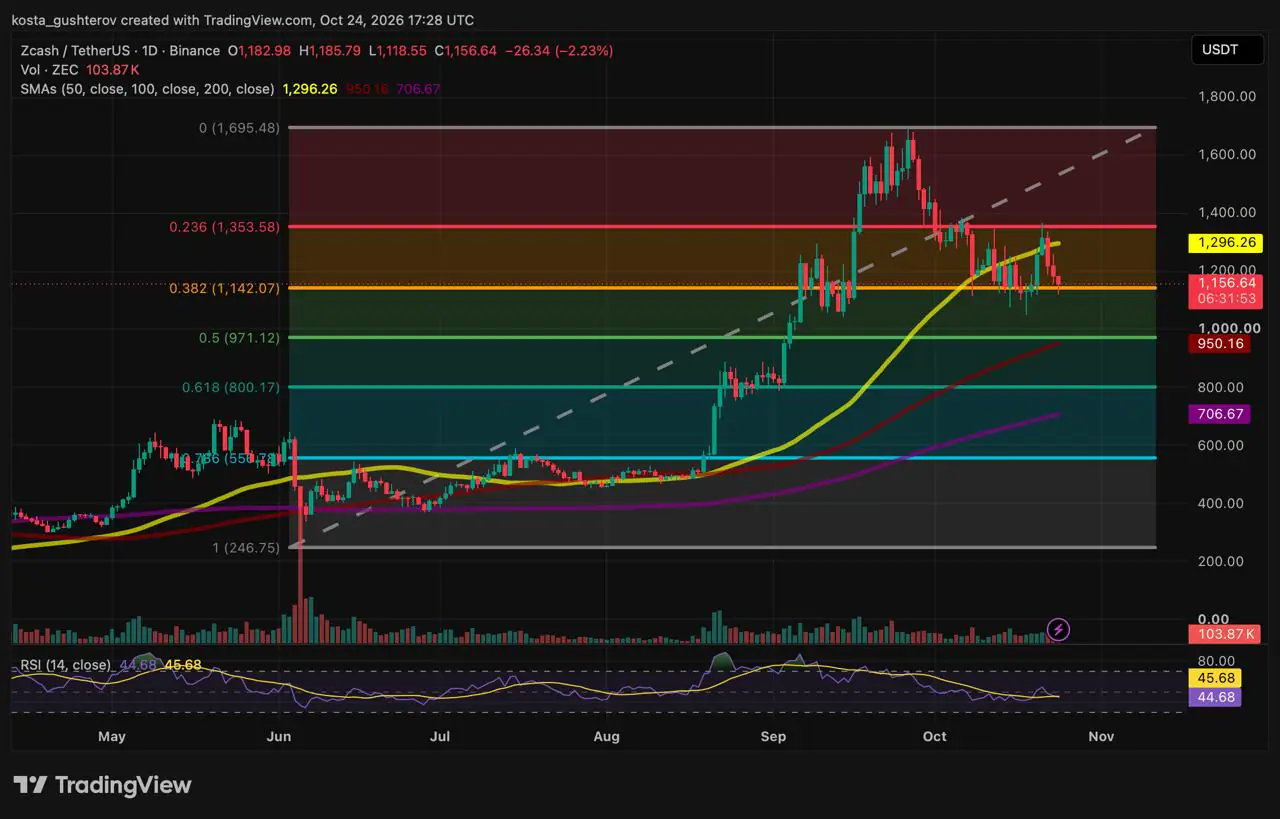Image resolution: width=1280 pixels, height=819 pixels.
Task: Click the Nov label on time axis
Action: pos(1101,736)
